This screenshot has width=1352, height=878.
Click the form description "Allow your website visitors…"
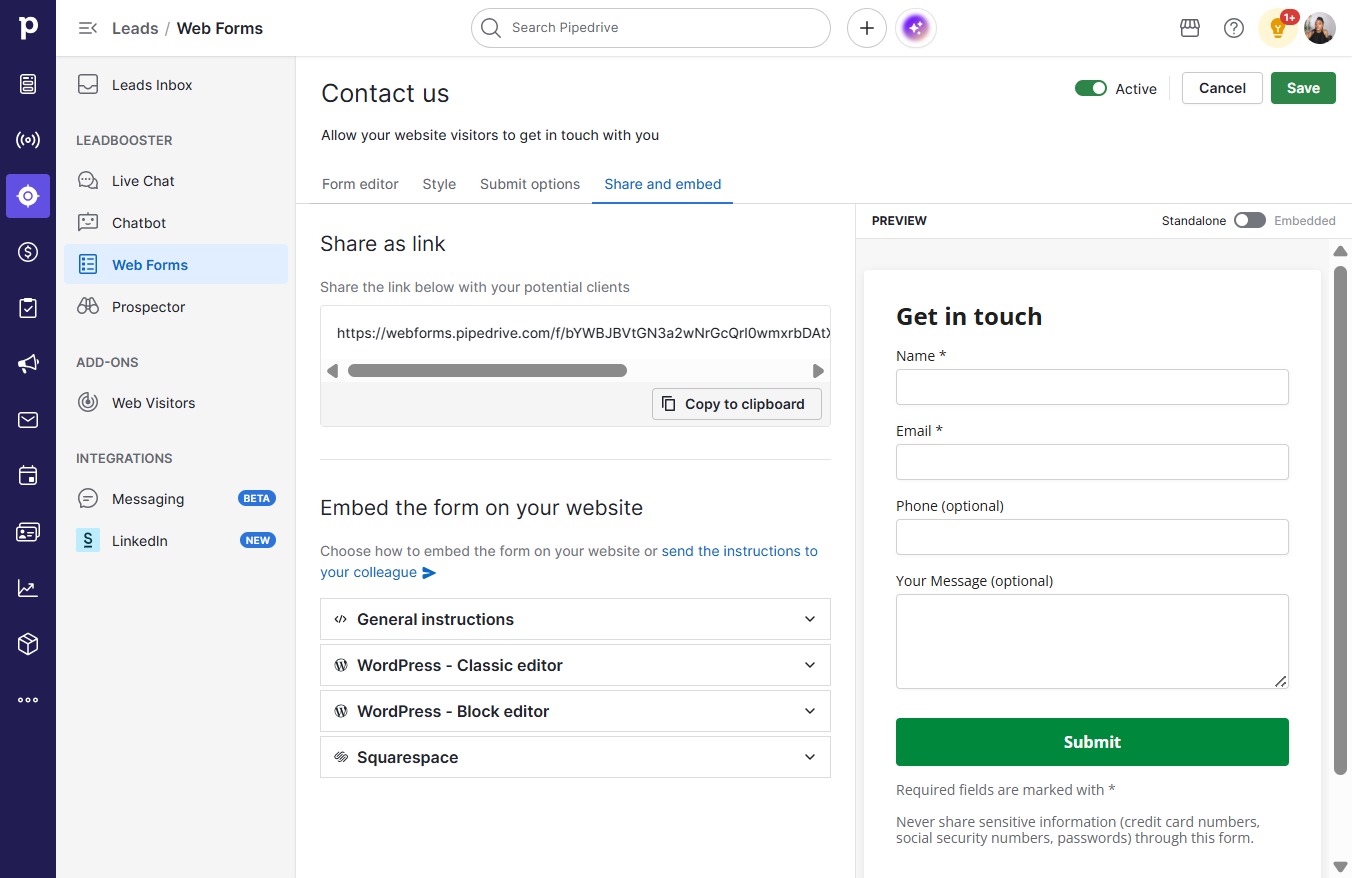(x=490, y=135)
